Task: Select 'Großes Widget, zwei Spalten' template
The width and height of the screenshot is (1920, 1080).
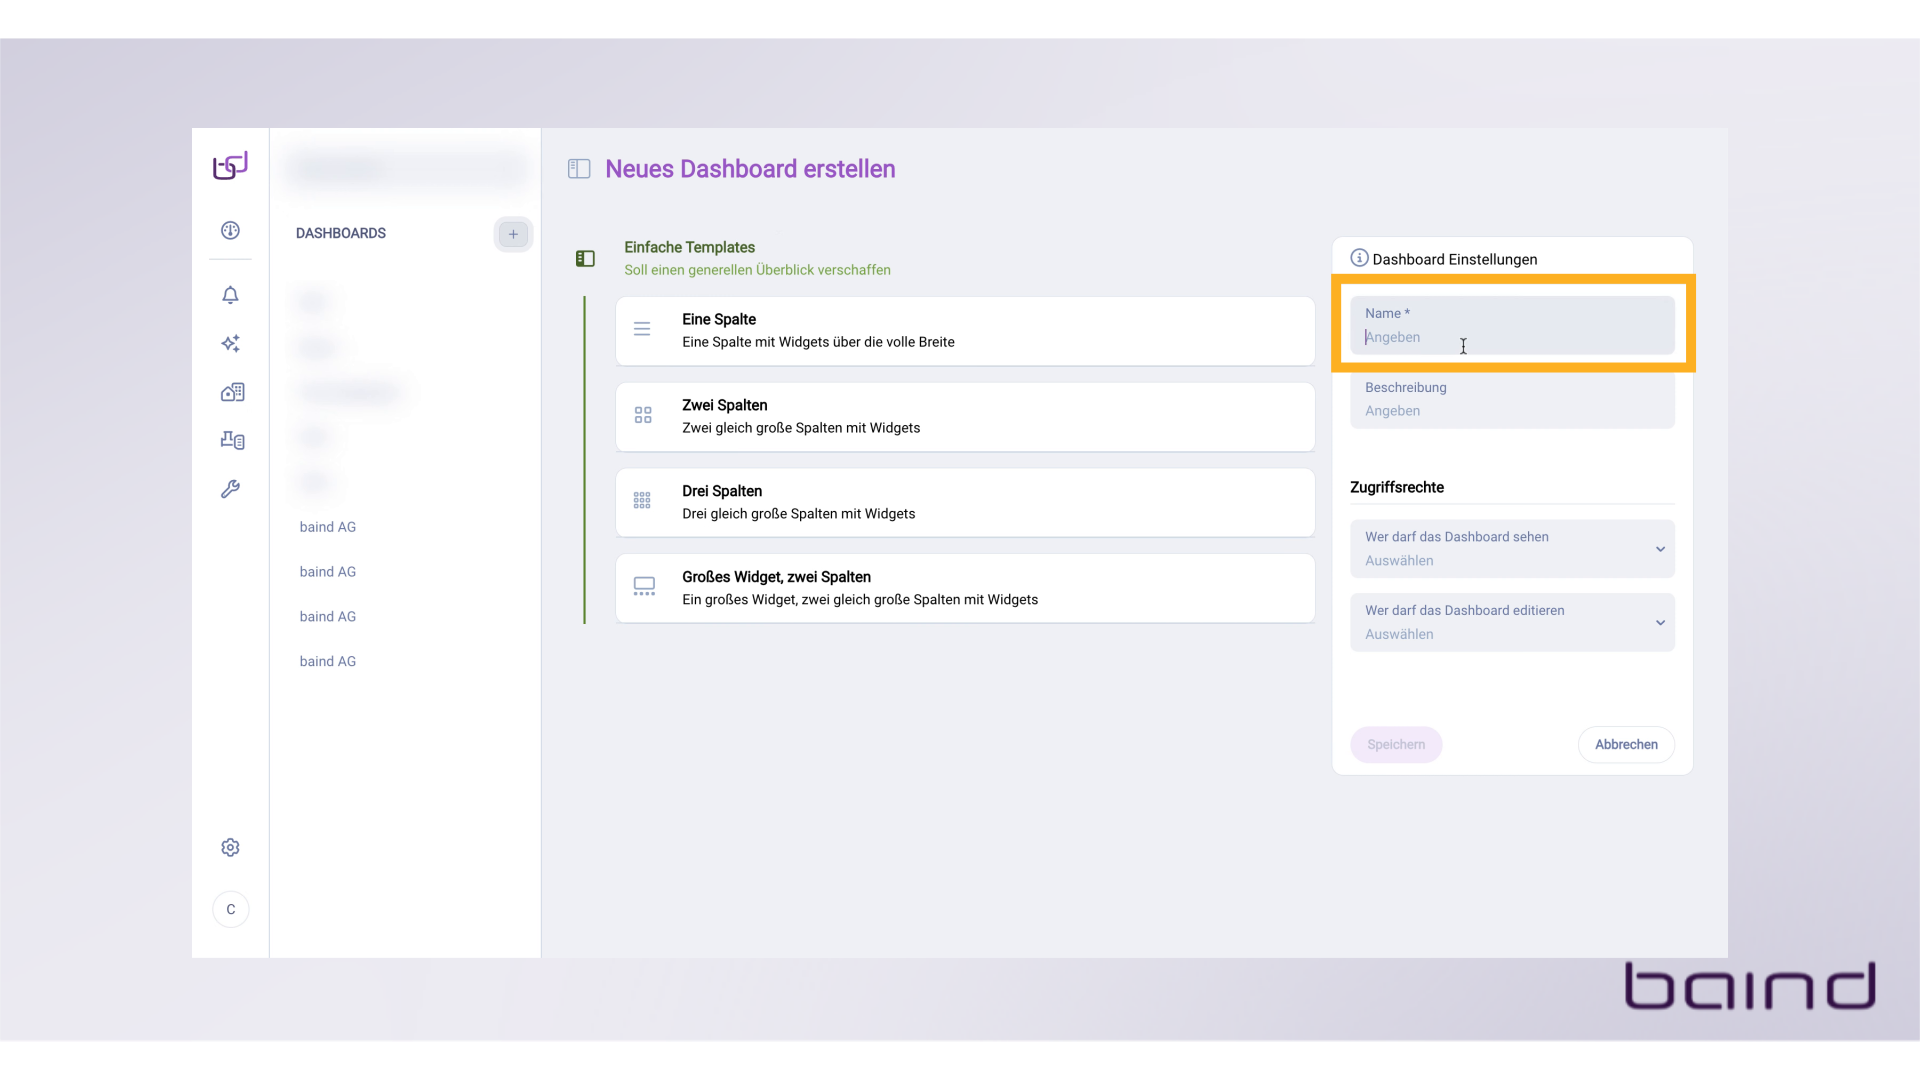Action: click(x=964, y=589)
